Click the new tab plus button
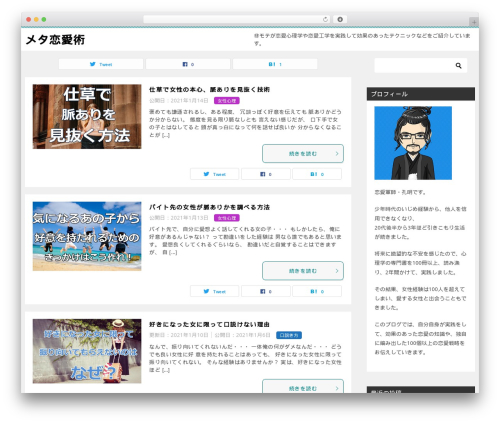This screenshot has width=500, height=423. click(x=474, y=22)
